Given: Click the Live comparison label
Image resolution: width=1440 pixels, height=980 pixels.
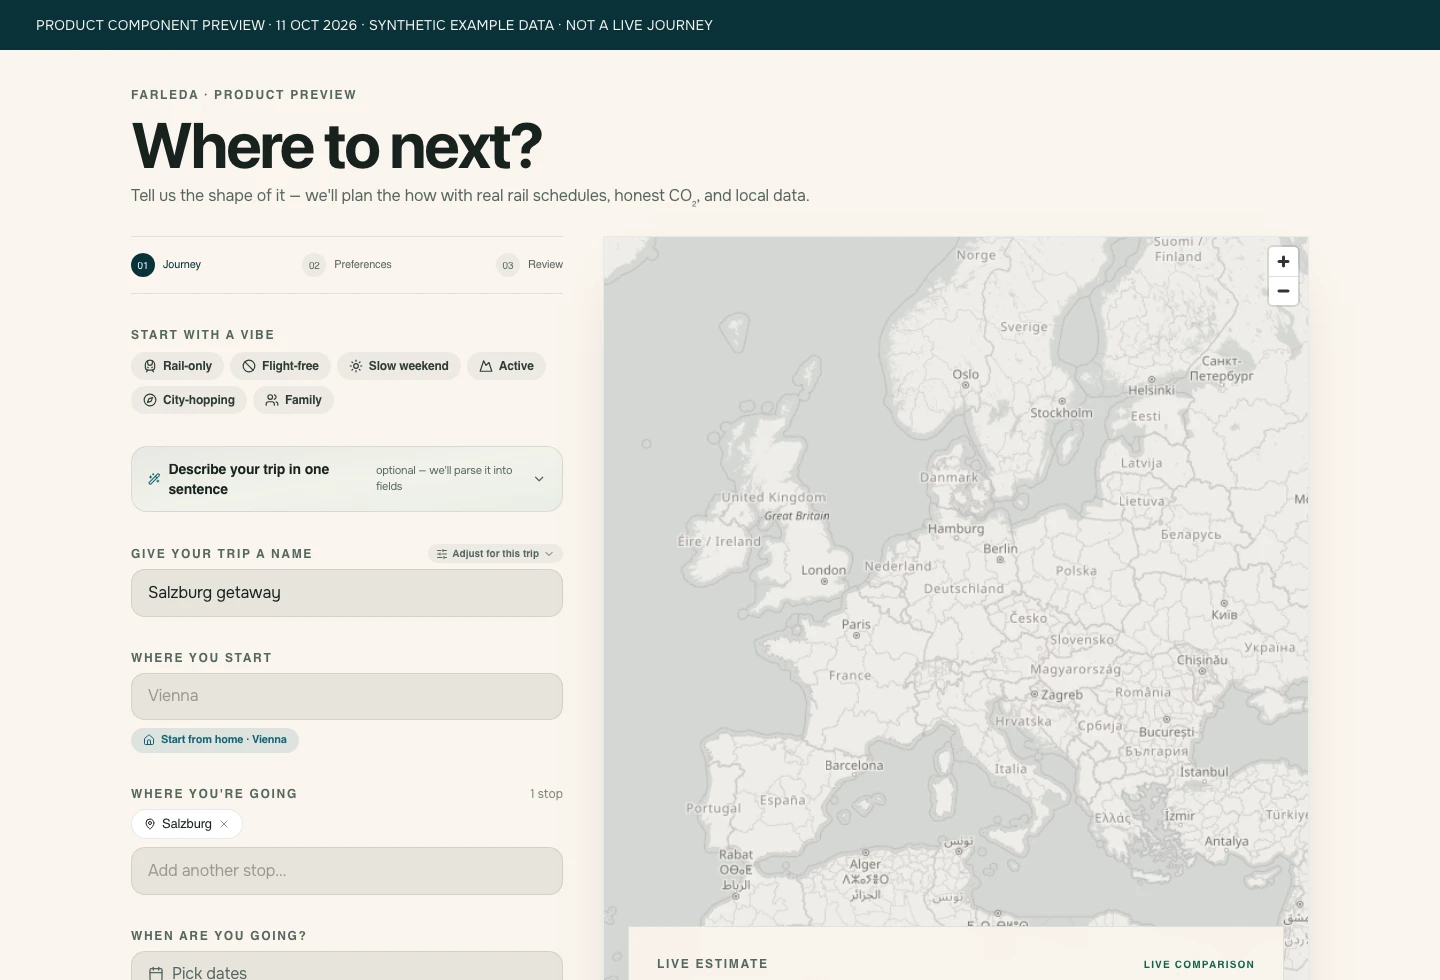Looking at the screenshot, I should (1199, 965).
